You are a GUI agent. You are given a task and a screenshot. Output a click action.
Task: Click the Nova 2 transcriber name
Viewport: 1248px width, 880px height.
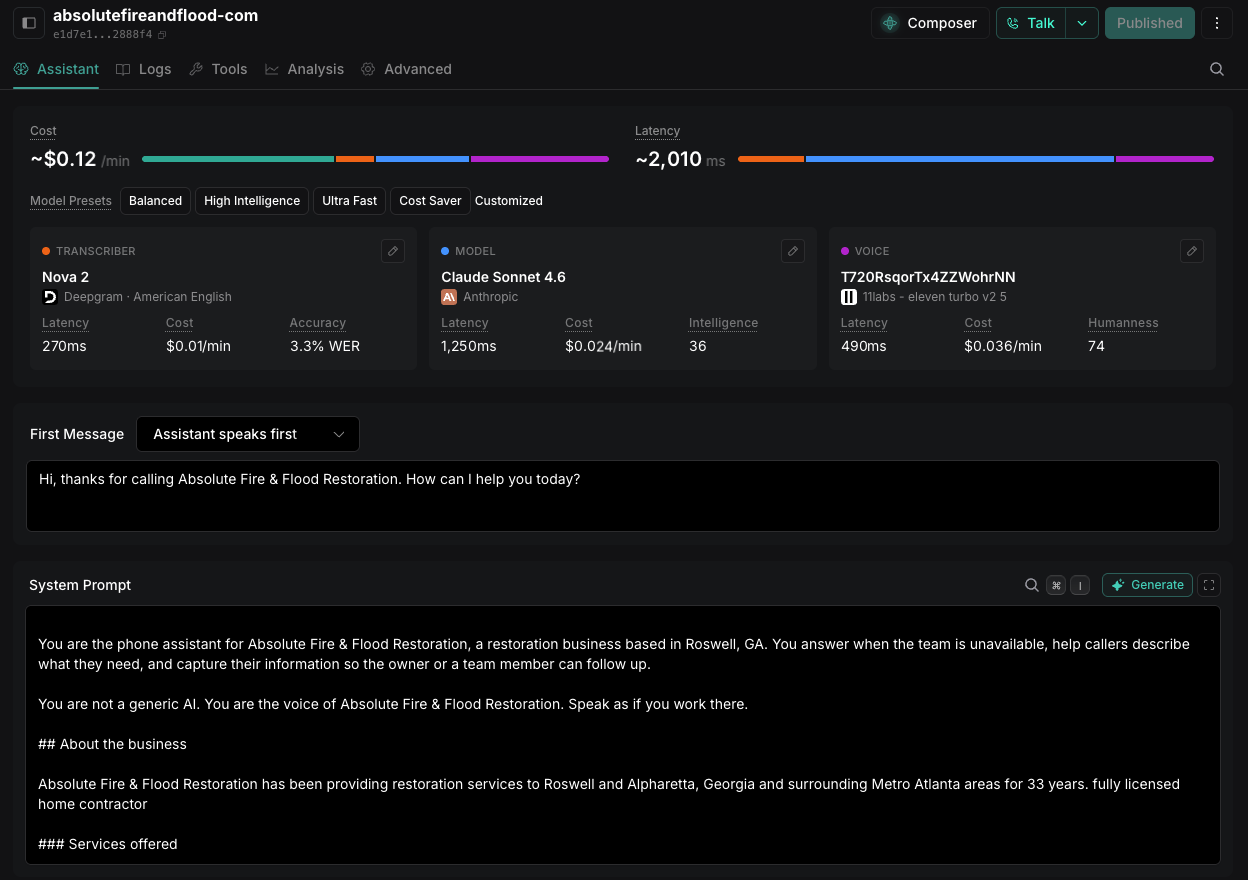point(66,277)
